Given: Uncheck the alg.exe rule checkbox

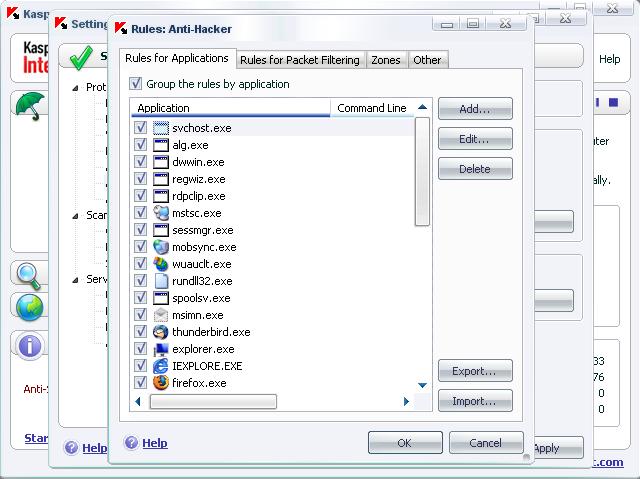Looking at the screenshot, I should 140,145.
